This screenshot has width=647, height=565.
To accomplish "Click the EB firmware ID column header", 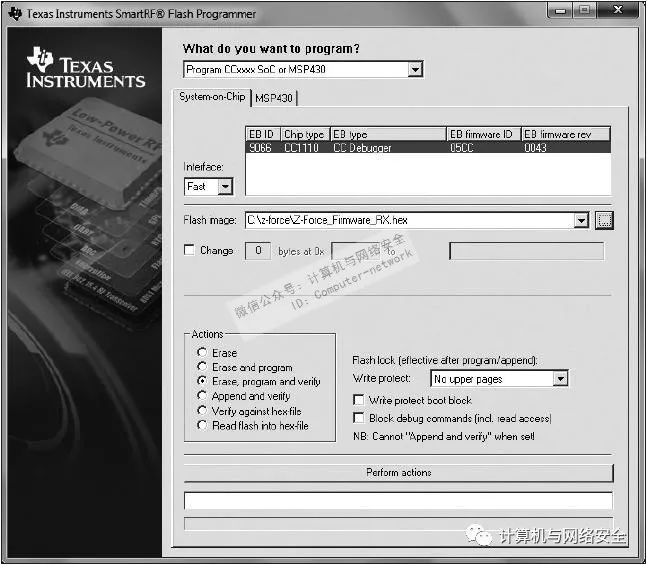I will click(484, 134).
